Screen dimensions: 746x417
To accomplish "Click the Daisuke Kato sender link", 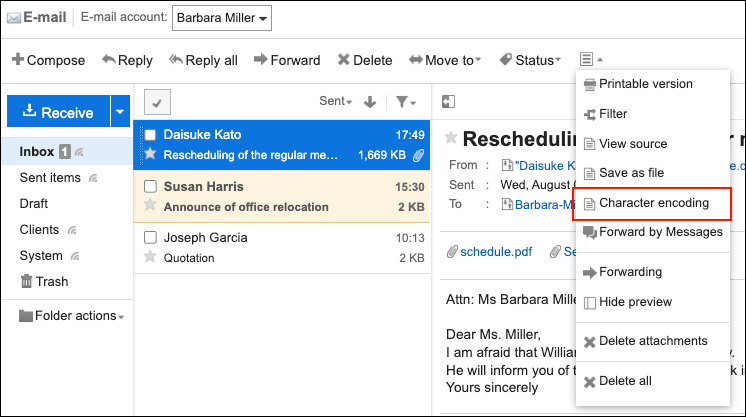I will pyautogui.click(x=545, y=166).
